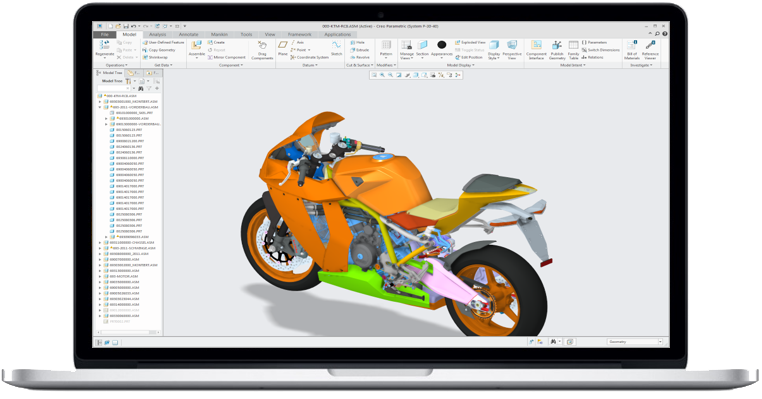This screenshot has height=399, width=762.
Task: Expand the 005-MOTOR.ASM tree node
Action: click(x=101, y=276)
